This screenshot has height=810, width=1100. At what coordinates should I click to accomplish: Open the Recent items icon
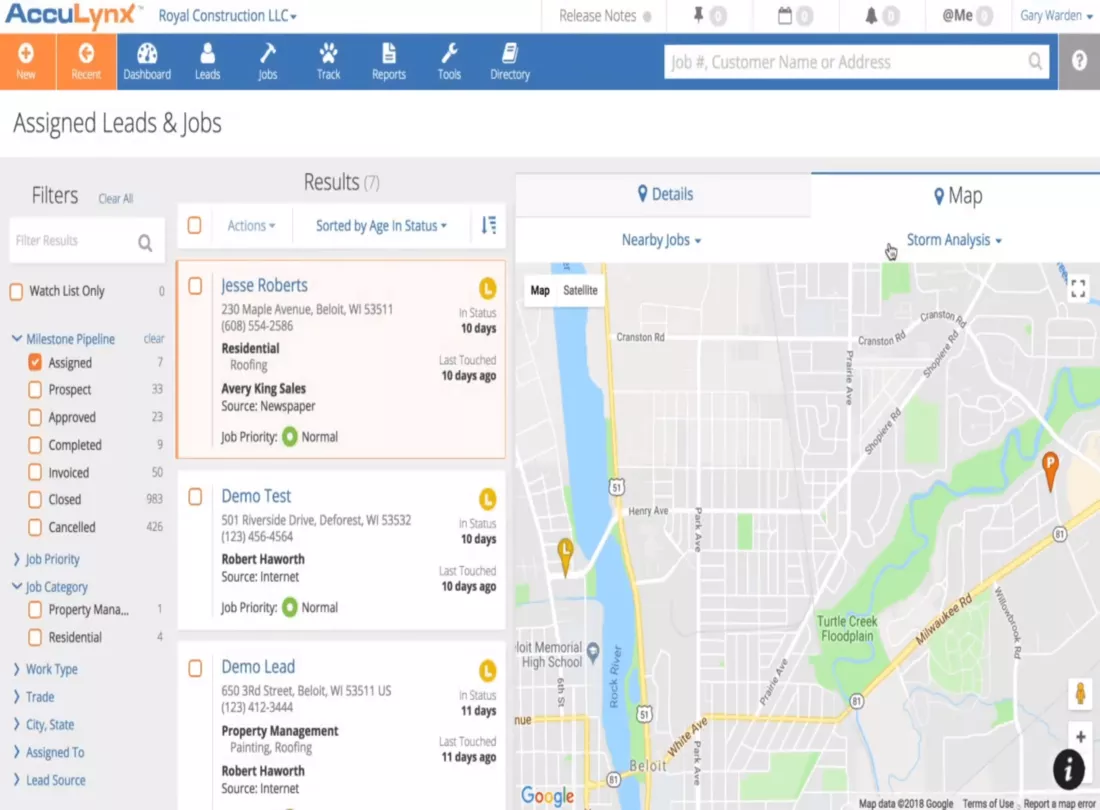pos(86,54)
